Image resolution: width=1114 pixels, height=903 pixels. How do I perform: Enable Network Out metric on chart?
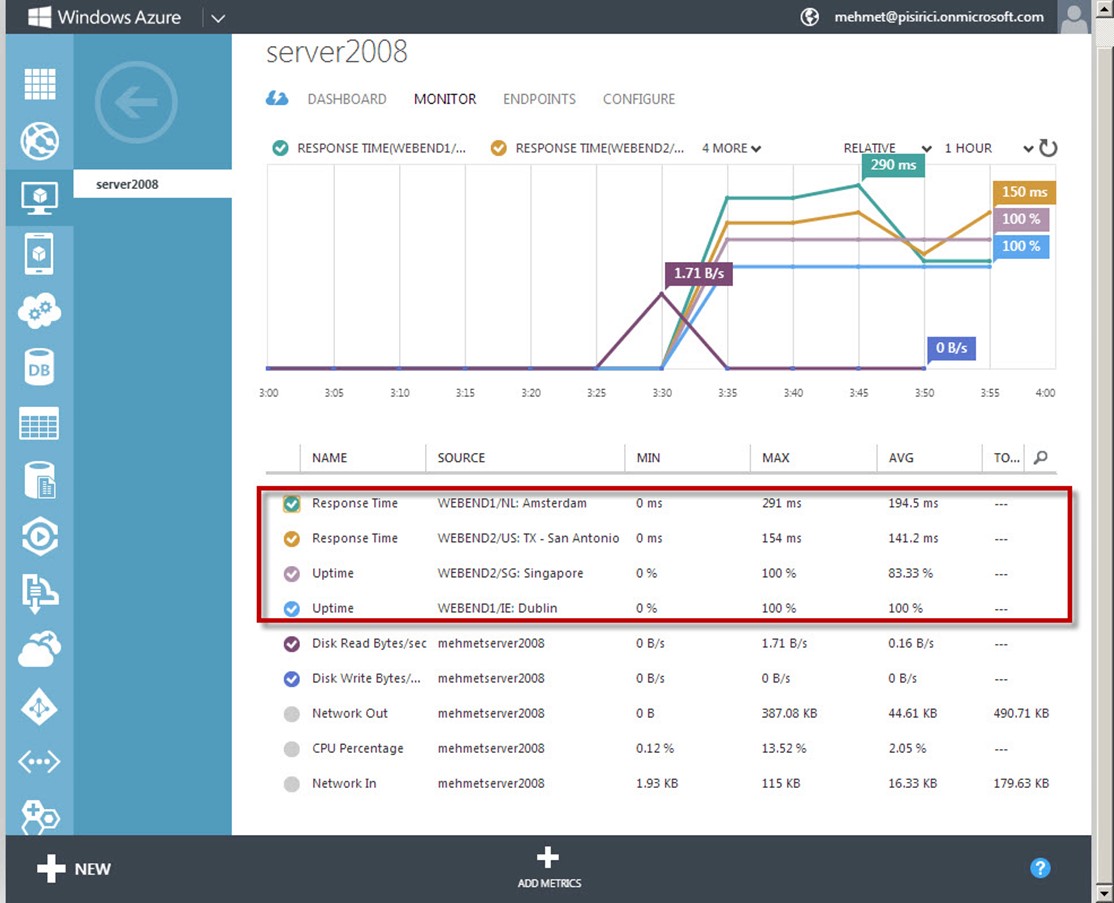coord(292,714)
